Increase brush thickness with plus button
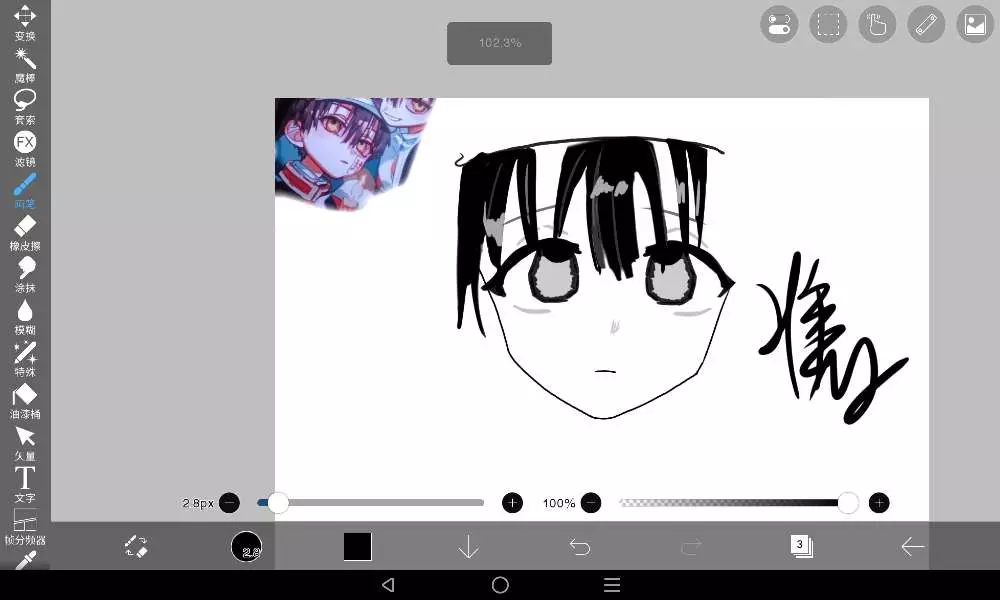 [512, 503]
